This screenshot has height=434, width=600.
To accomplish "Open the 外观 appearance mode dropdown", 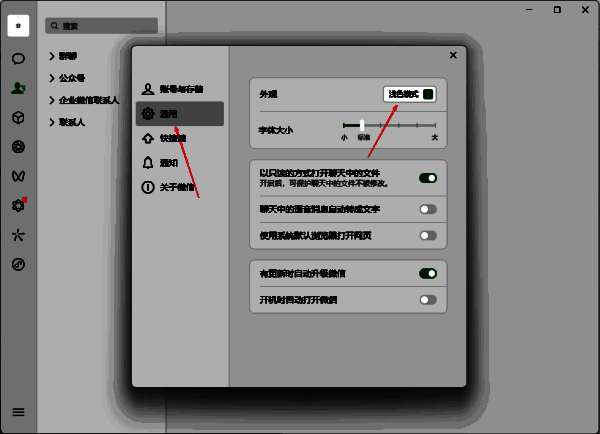I will (x=409, y=94).
